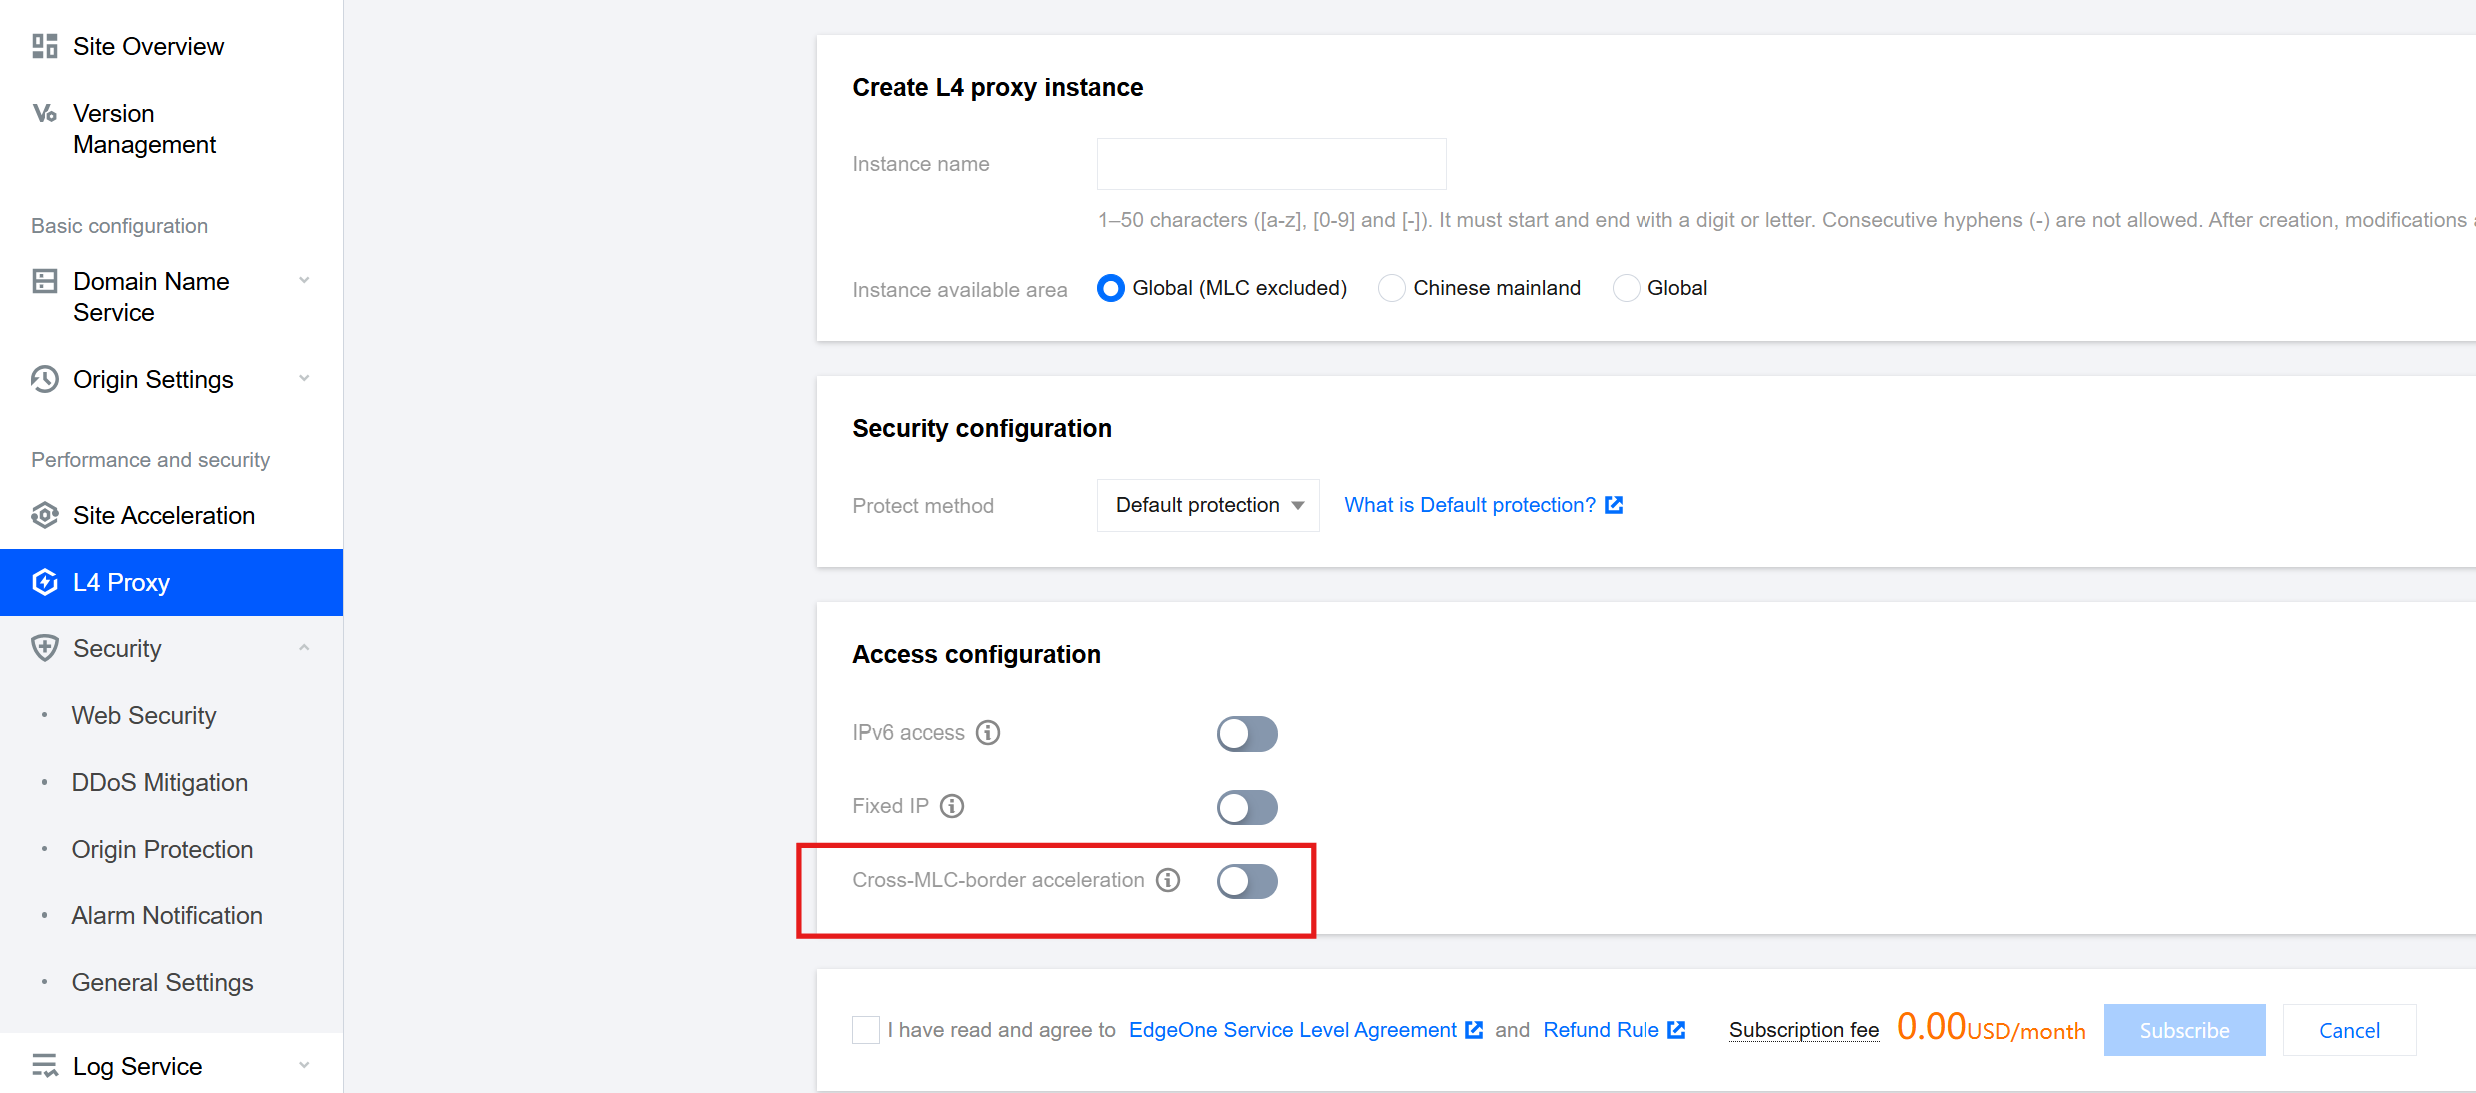Open the Default protection dropdown
2476x1093 pixels.
click(1208, 505)
